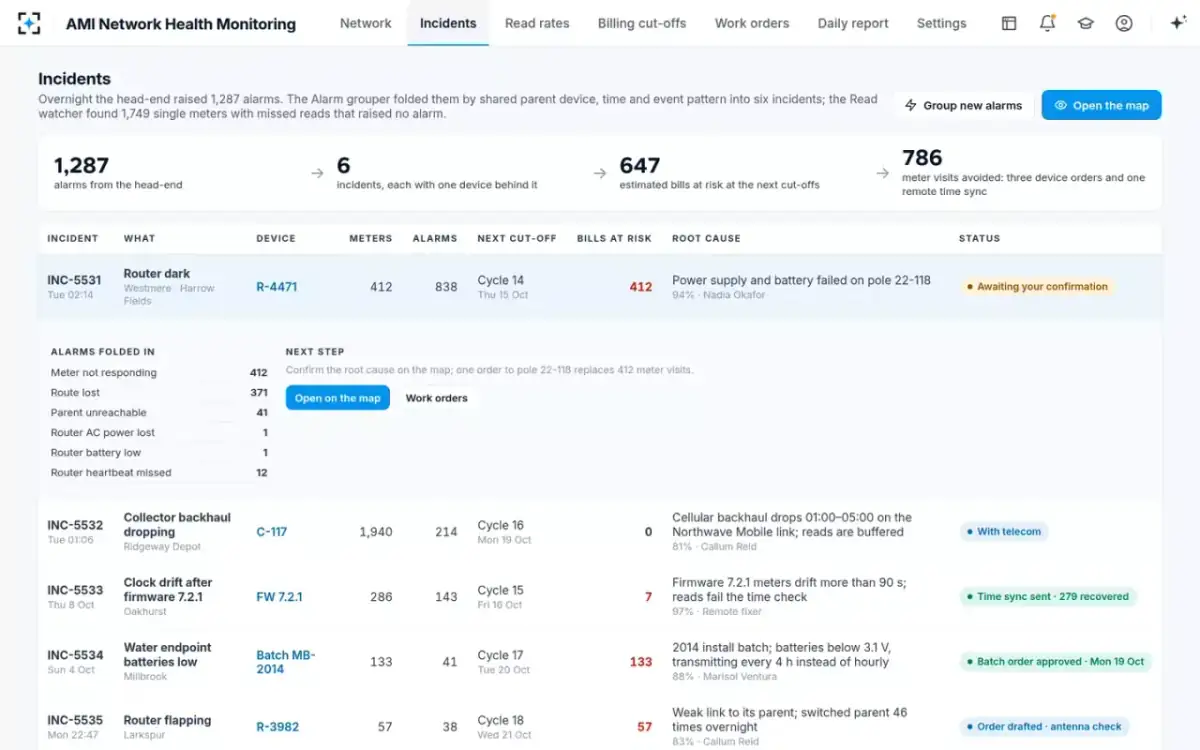Open the notifications bell icon
The image size is (1200, 750).
pyautogui.click(x=1047, y=23)
